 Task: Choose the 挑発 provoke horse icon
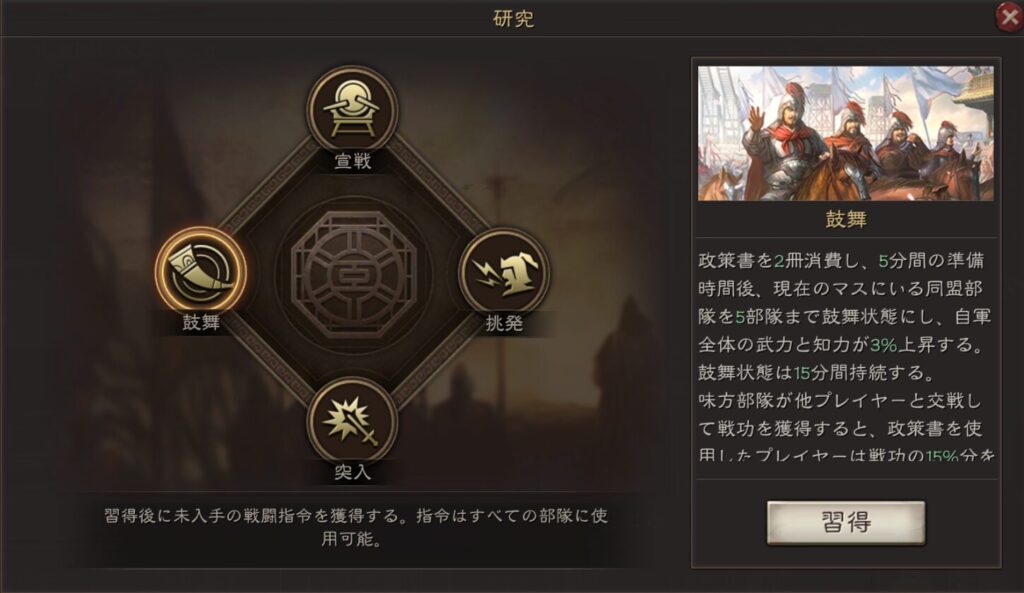pyautogui.click(x=504, y=272)
